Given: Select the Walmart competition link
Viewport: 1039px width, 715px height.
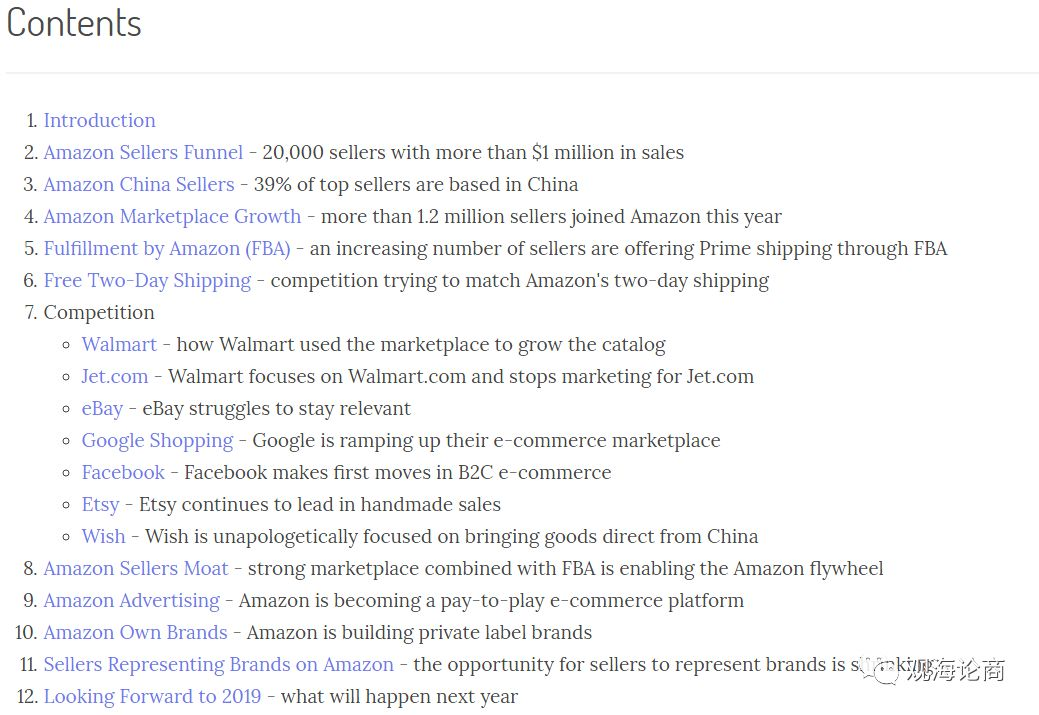Looking at the screenshot, I should coord(119,345).
